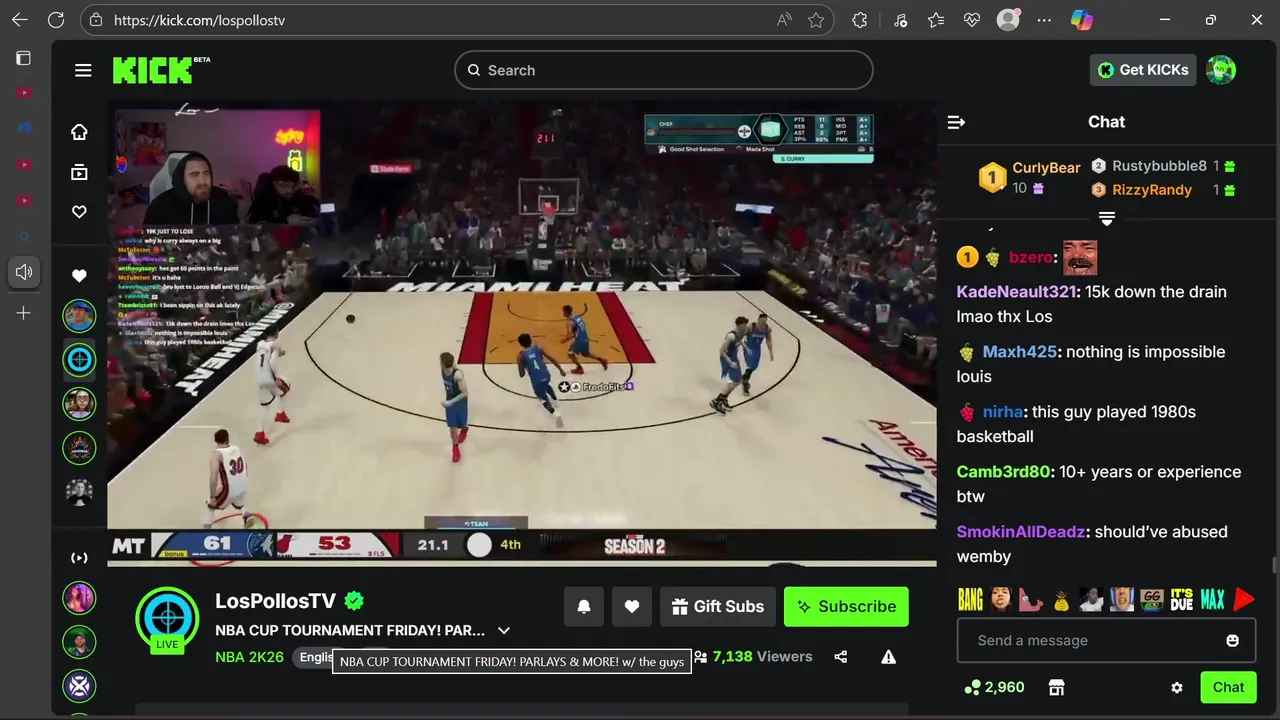Screen dimensions: 1280x720
Task: Open the emoji picker in chat
Action: coord(1233,640)
